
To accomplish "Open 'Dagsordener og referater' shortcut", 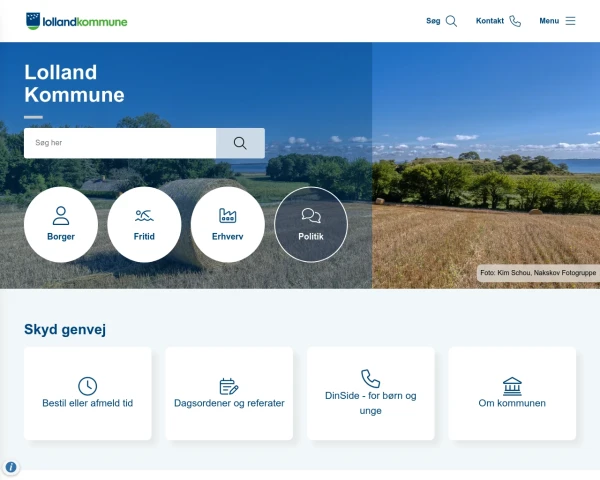I will click(x=229, y=393).
